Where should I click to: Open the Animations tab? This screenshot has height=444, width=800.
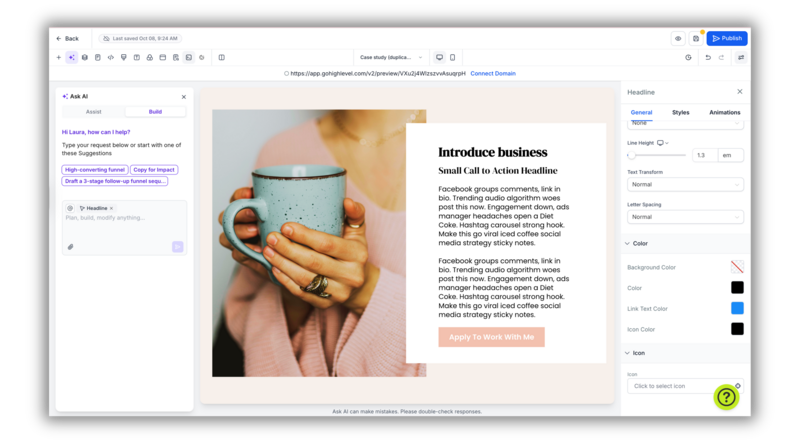[x=724, y=113]
